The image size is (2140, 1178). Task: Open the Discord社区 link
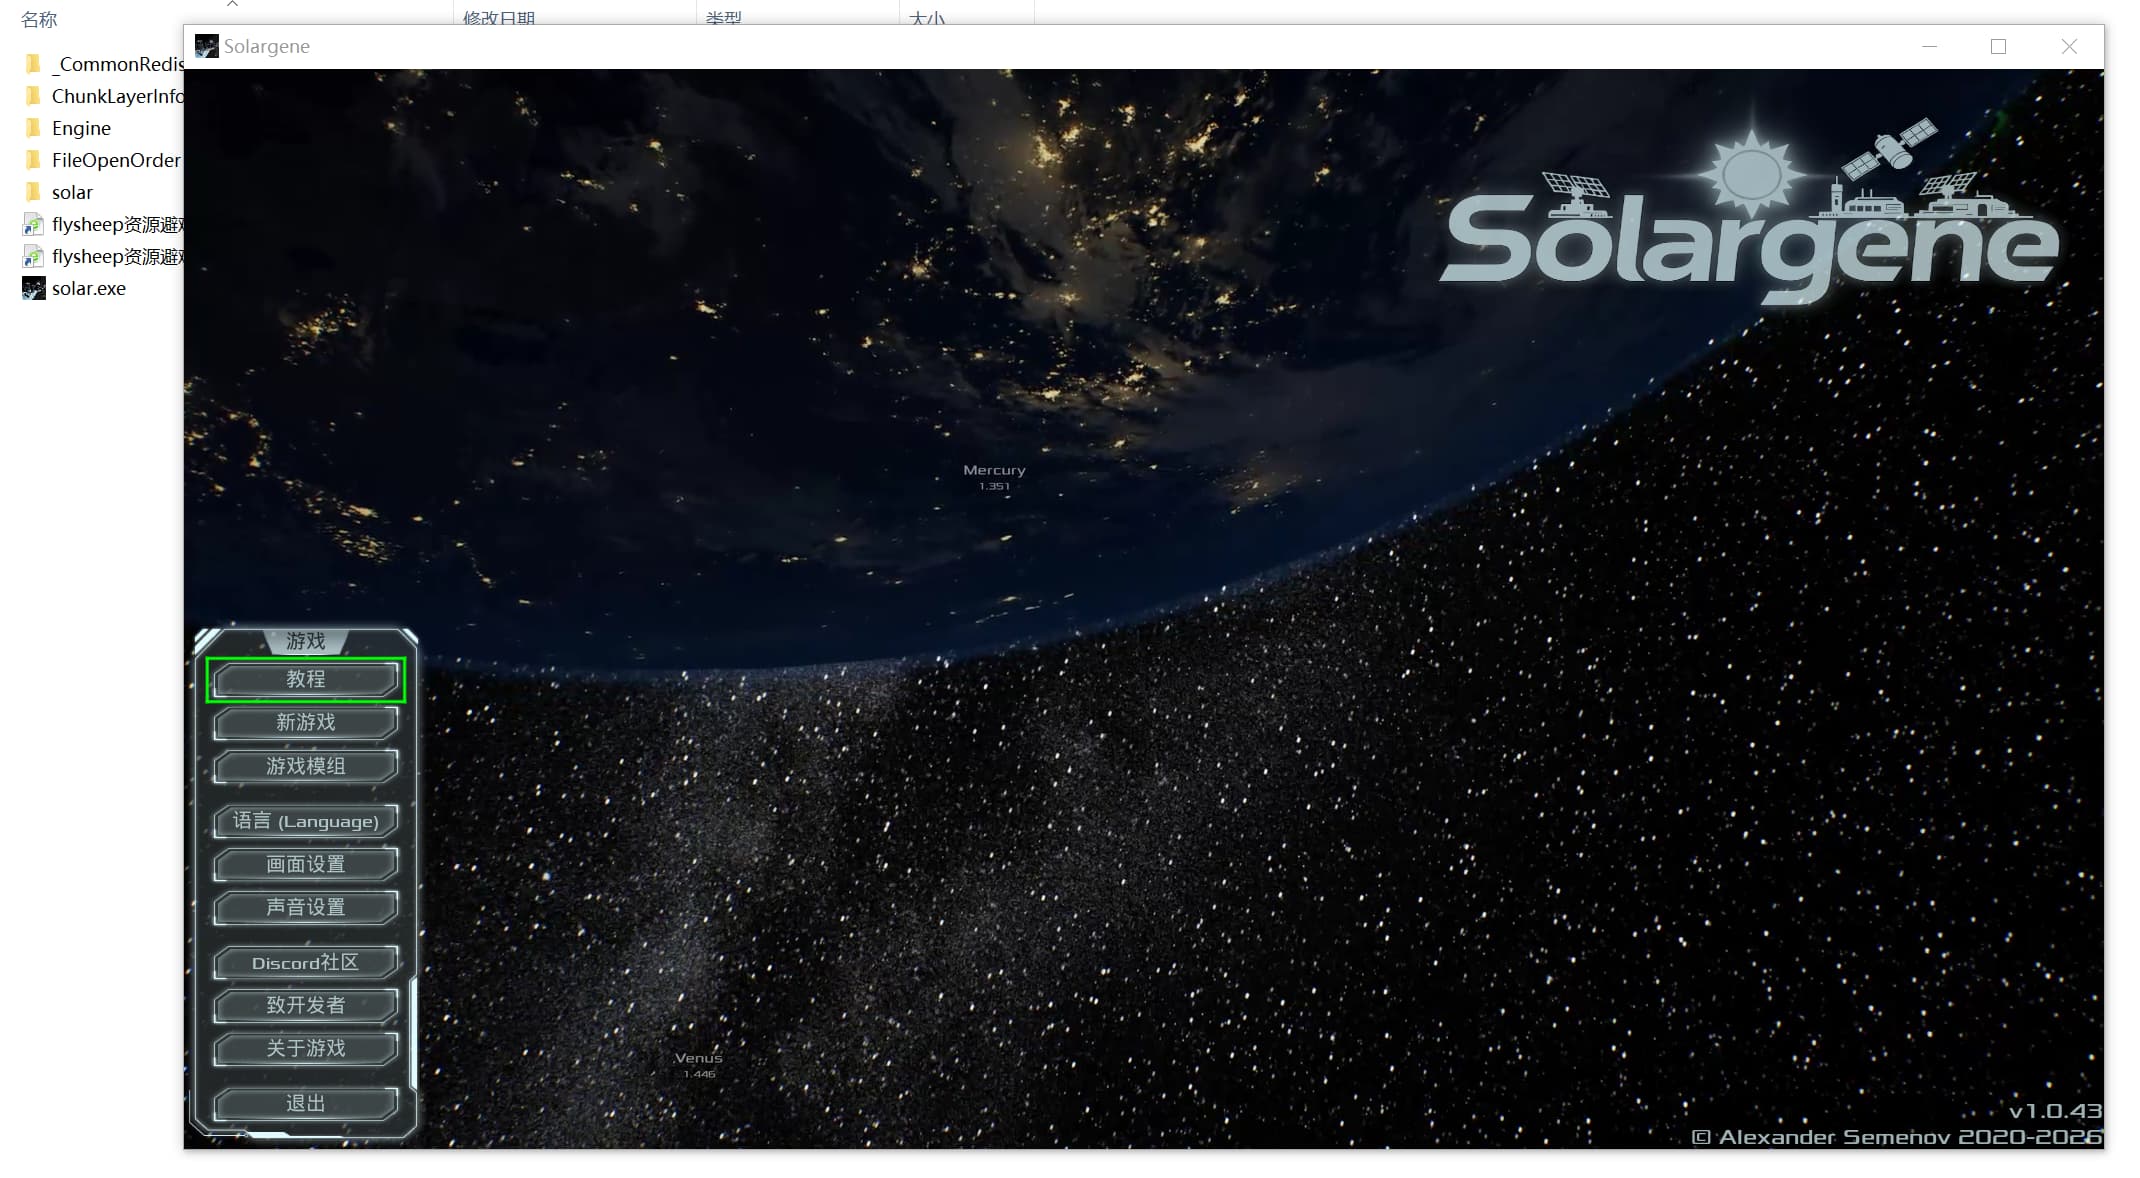coord(305,962)
